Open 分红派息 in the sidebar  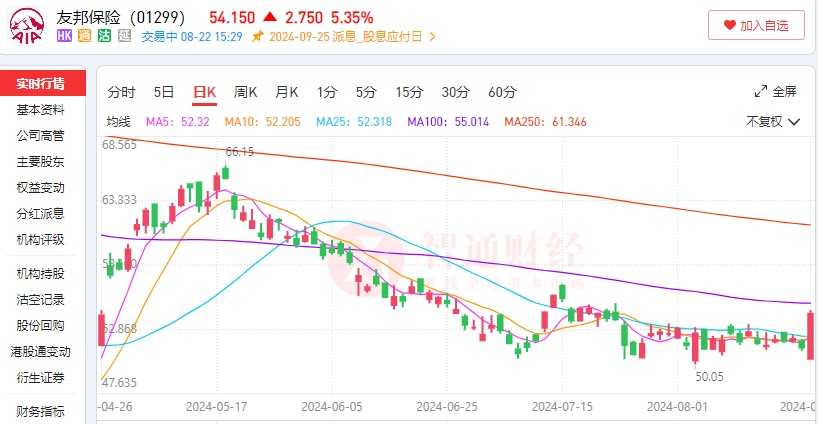[x=41, y=214]
